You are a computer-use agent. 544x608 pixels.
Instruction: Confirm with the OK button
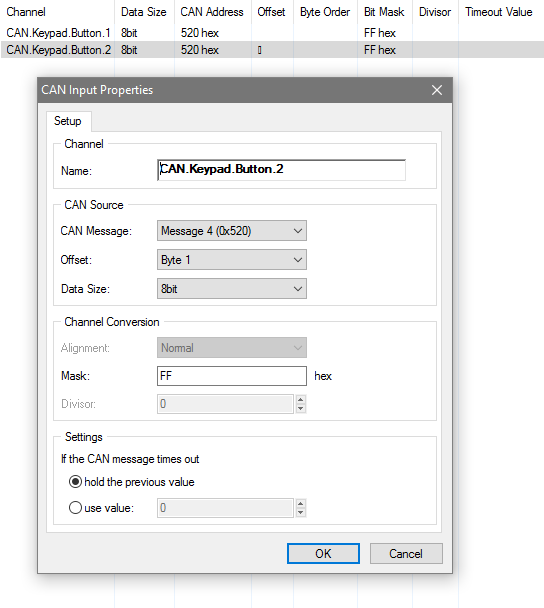323,553
